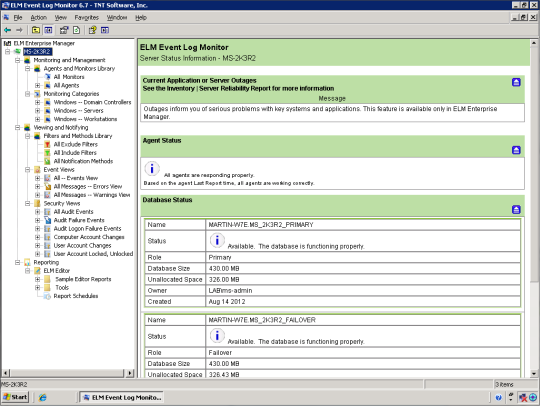
Task: Click the Reporting node icon
Action: point(27,262)
